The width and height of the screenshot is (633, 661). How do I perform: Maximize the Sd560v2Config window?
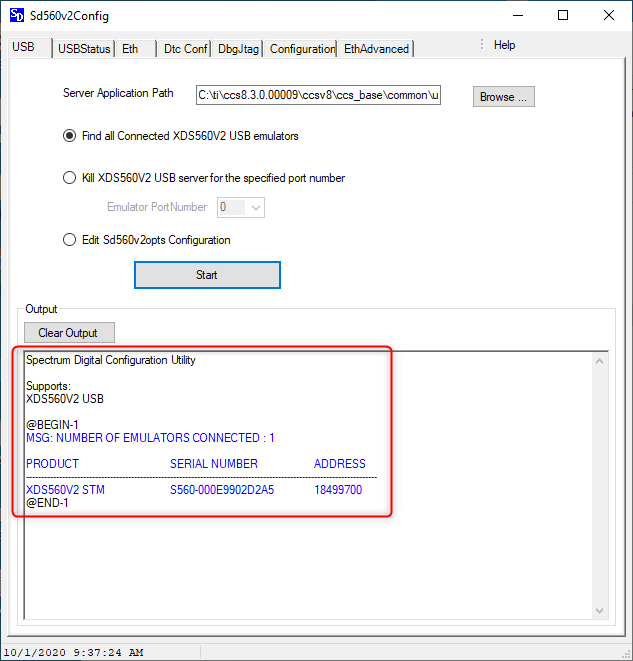point(563,16)
